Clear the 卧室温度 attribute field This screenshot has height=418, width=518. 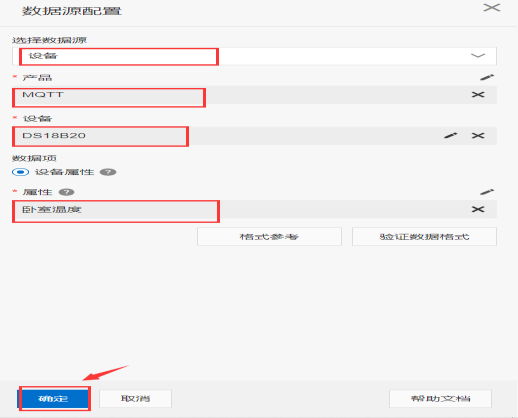478,209
